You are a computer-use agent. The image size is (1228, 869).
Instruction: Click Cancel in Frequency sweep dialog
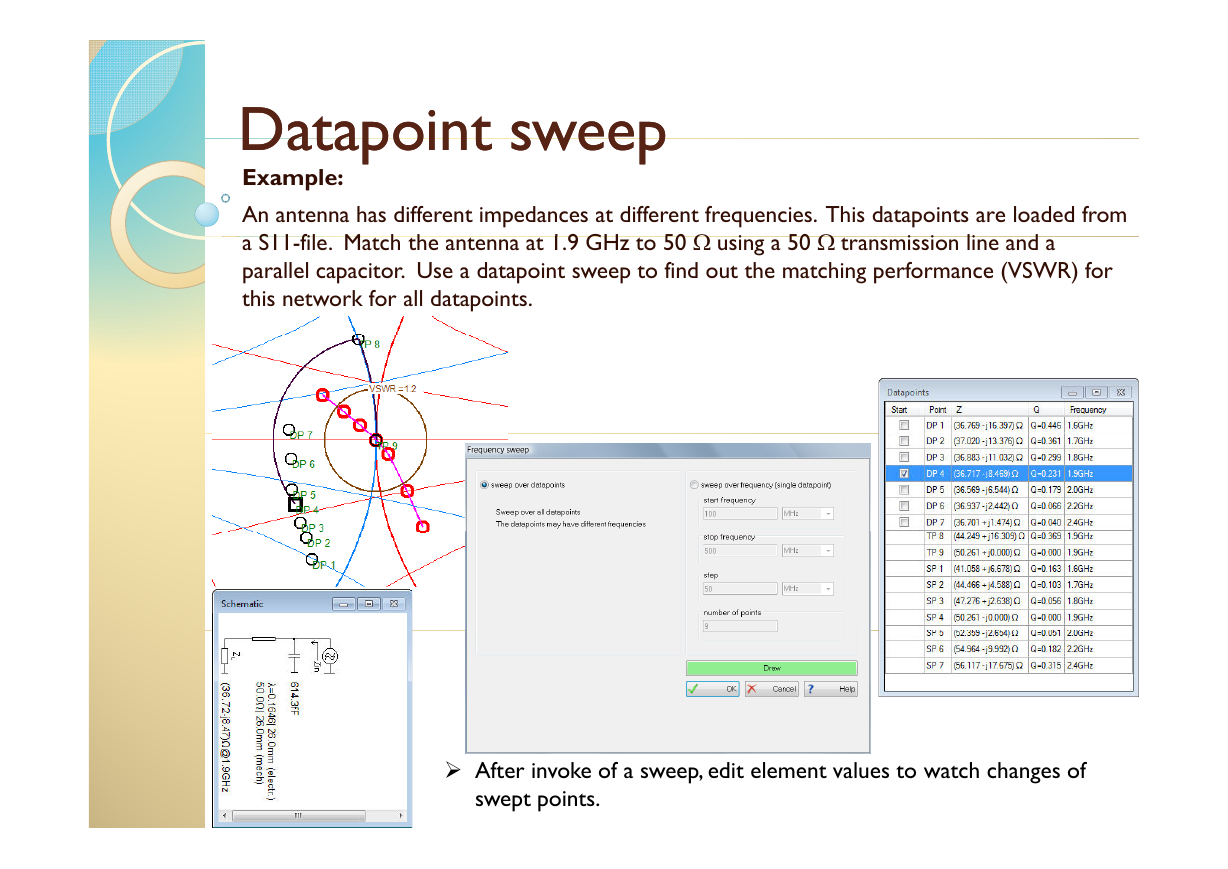(x=771, y=689)
